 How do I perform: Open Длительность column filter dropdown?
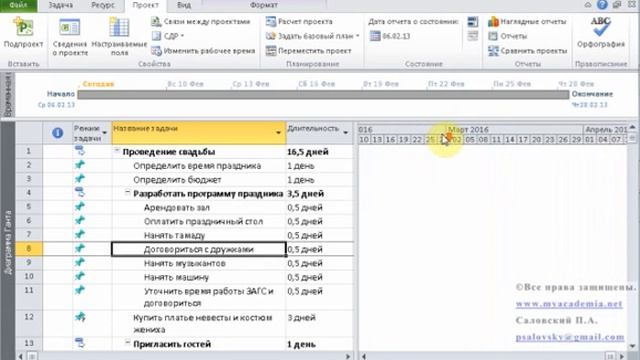click(x=346, y=133)
